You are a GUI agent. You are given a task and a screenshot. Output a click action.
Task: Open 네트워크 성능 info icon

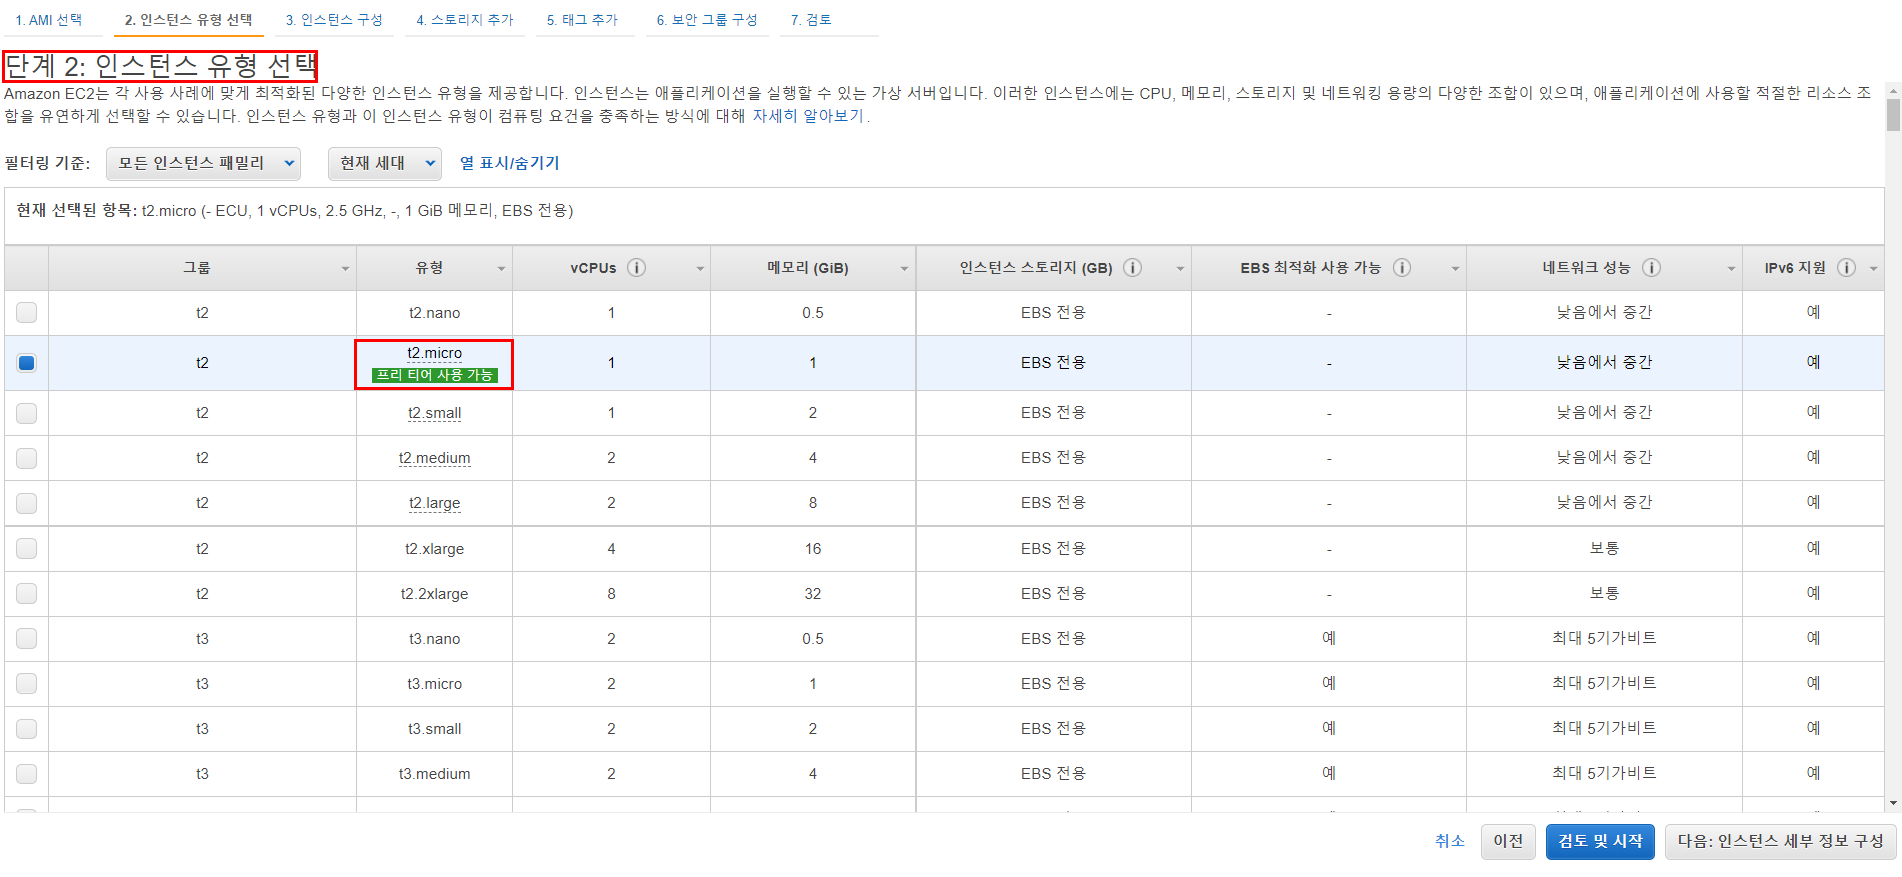coord(1651,268)
